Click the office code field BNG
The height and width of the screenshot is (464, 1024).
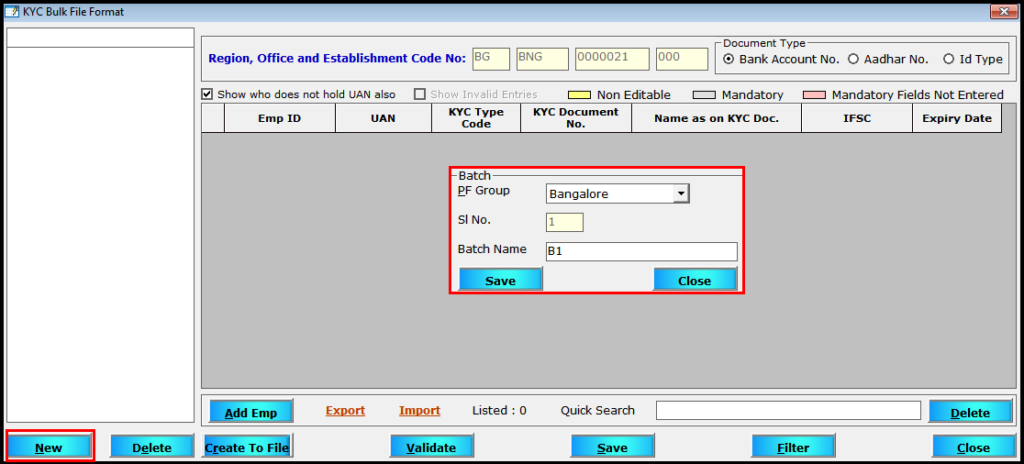click(542, 58)
